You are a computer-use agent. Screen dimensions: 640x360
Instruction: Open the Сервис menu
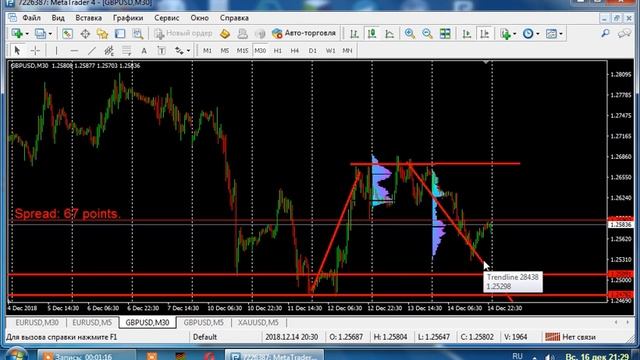click(x=167, y=18)
